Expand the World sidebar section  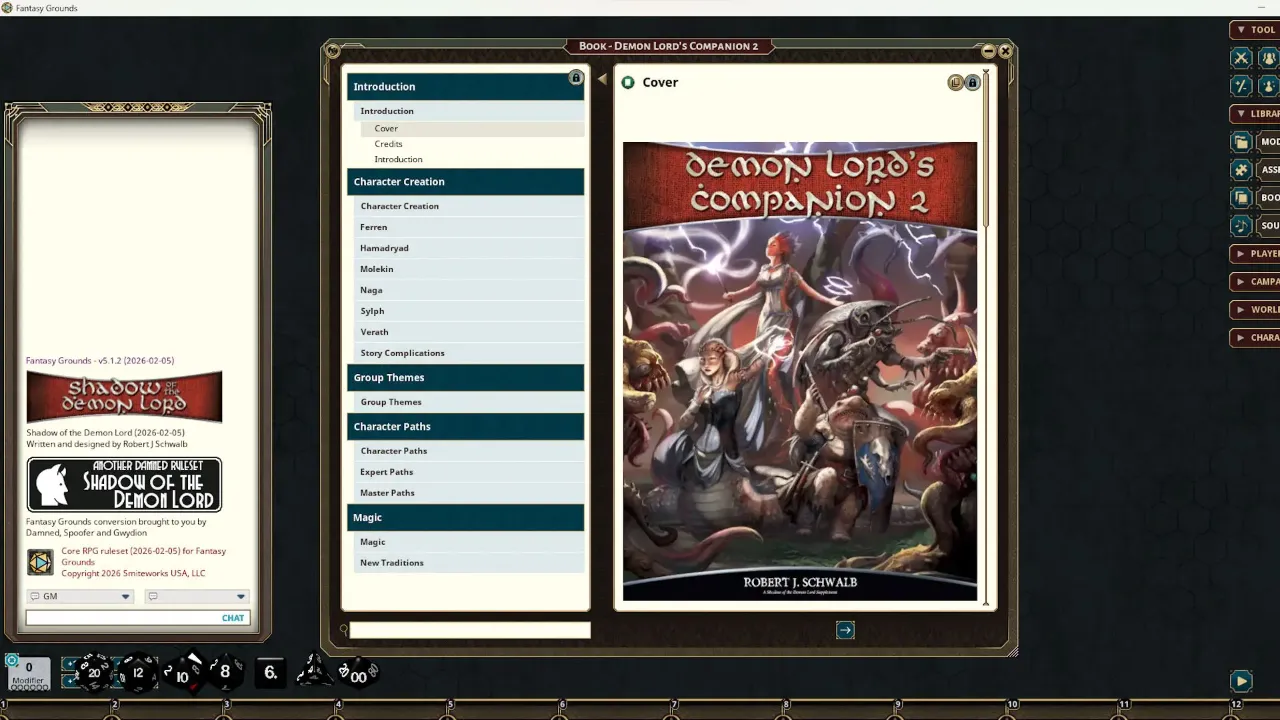pos(1255,310)
